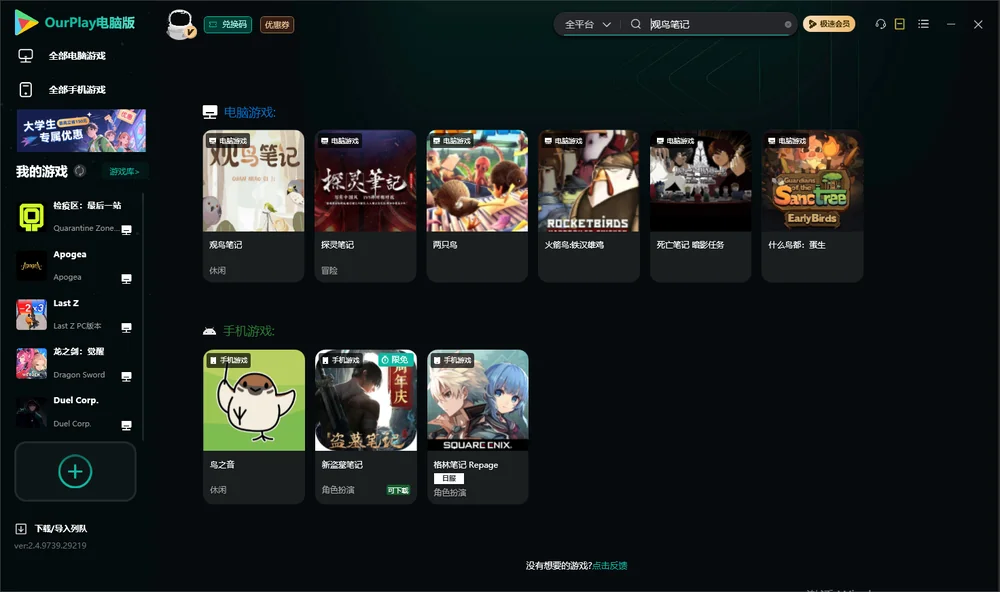The image size is (1000, 592).
Task: Go to 游戏库 library link
Action: pyautogui.click(x=124, y=172)
